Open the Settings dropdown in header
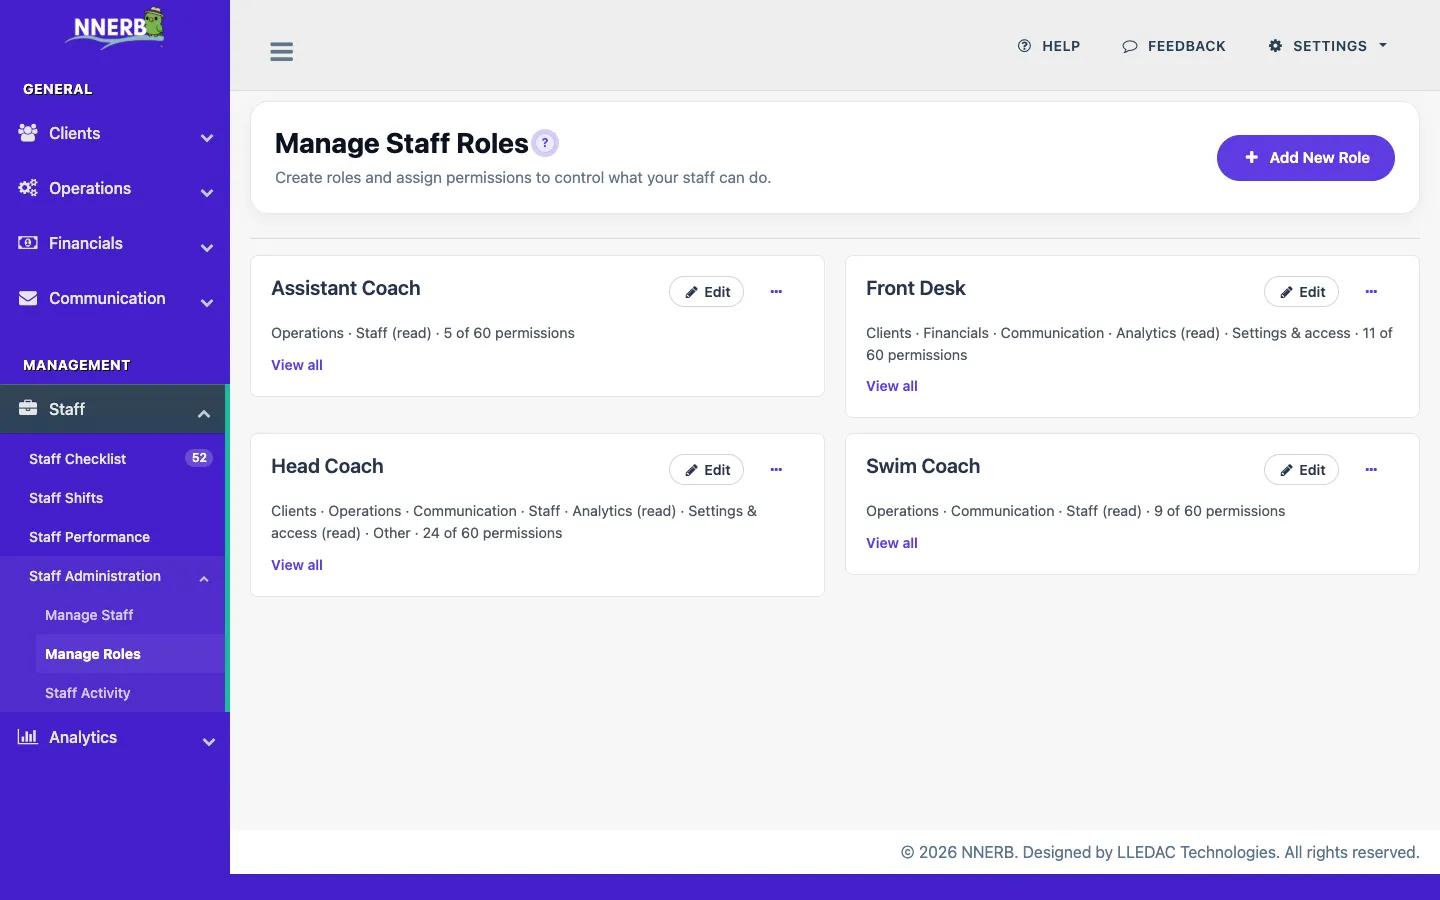This screenshot has width=1440, height=900. (1328, 46)
